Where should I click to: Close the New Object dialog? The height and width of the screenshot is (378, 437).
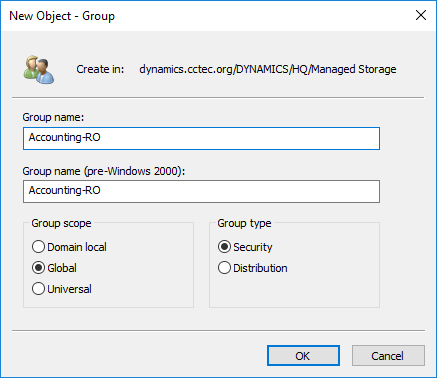[421, 15]
